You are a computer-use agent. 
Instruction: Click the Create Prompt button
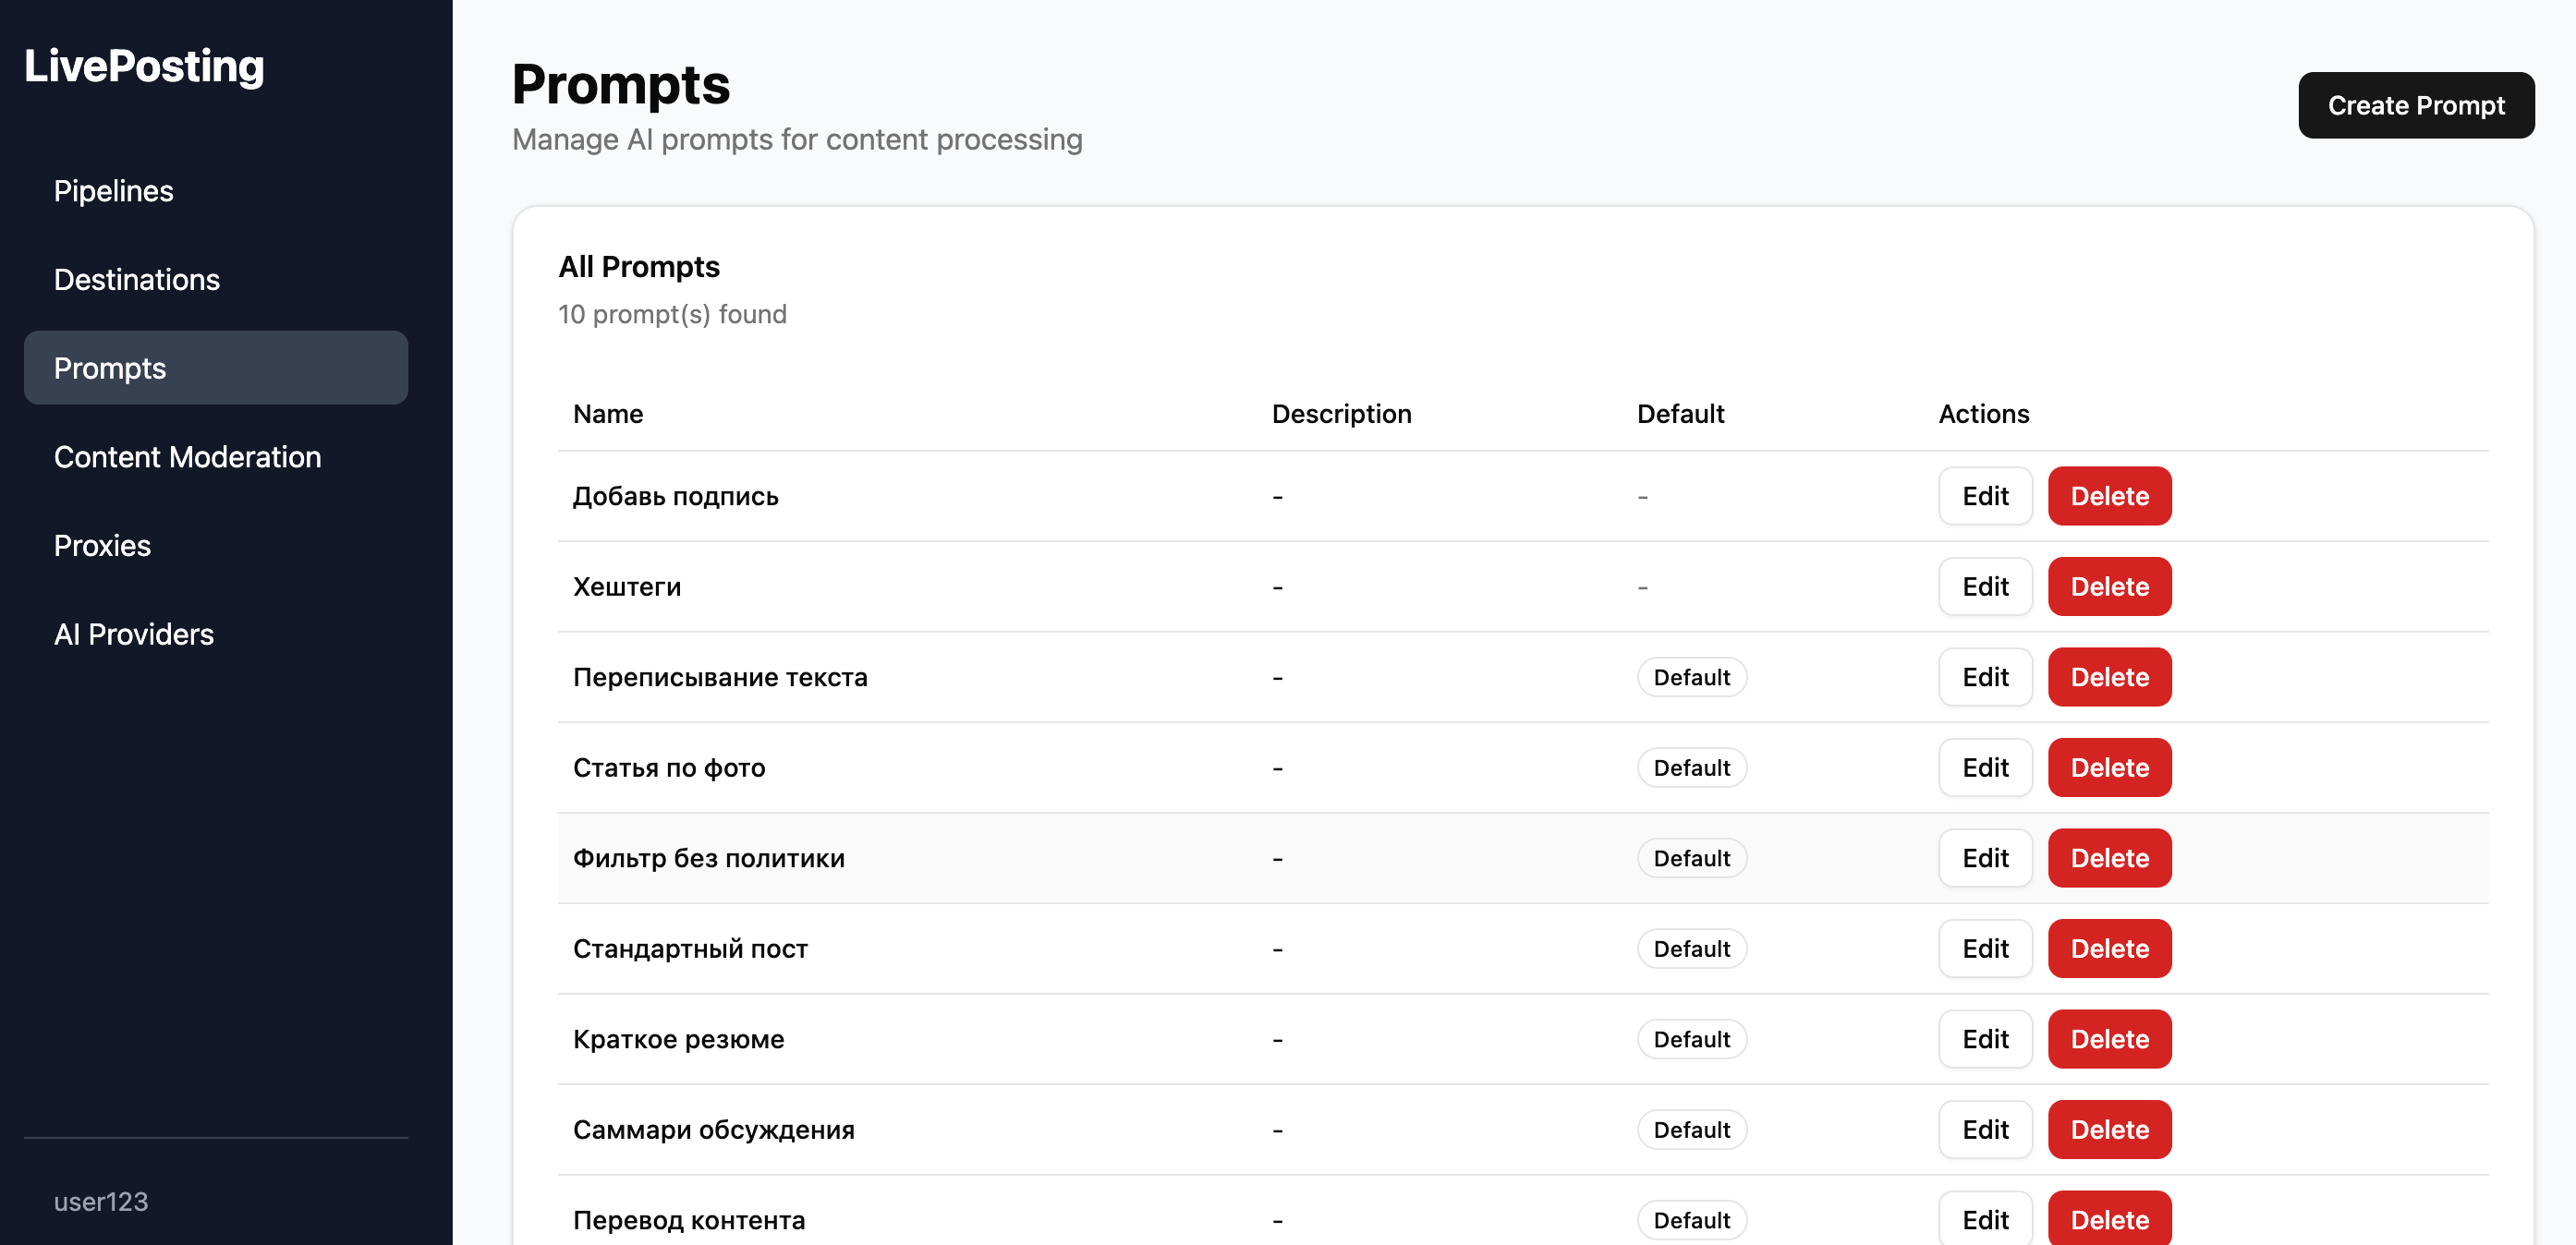coord(2415,105)
